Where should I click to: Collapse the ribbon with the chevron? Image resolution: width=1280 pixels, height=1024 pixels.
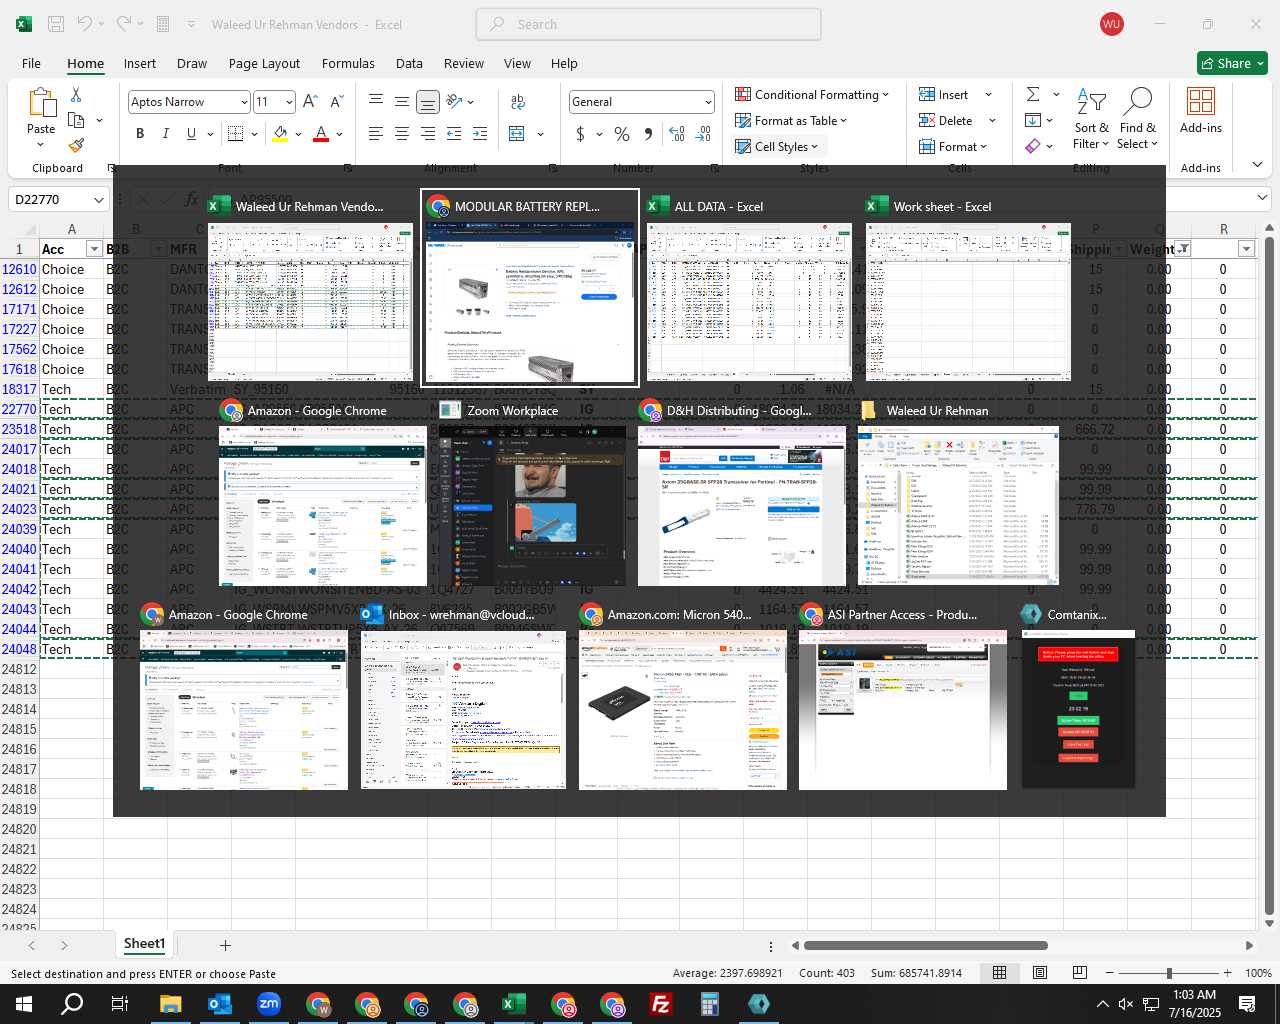coord(1257,165)
